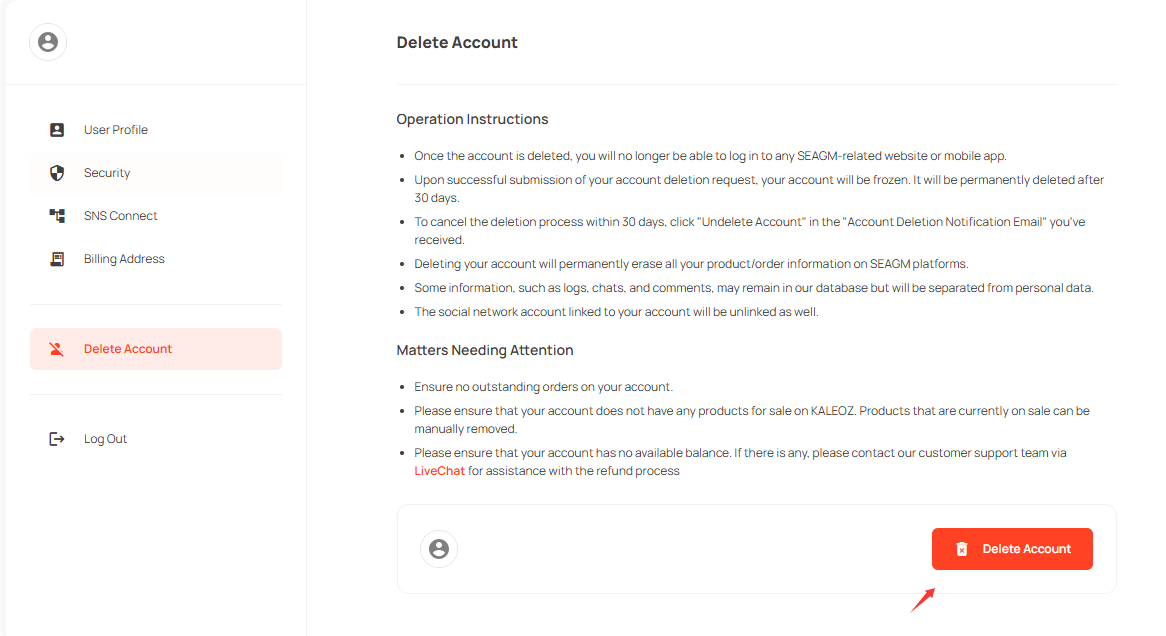Open the LiveChat support link
Image resolution: width=1166 pixels, height=636 pixels.
click(439, 471)
